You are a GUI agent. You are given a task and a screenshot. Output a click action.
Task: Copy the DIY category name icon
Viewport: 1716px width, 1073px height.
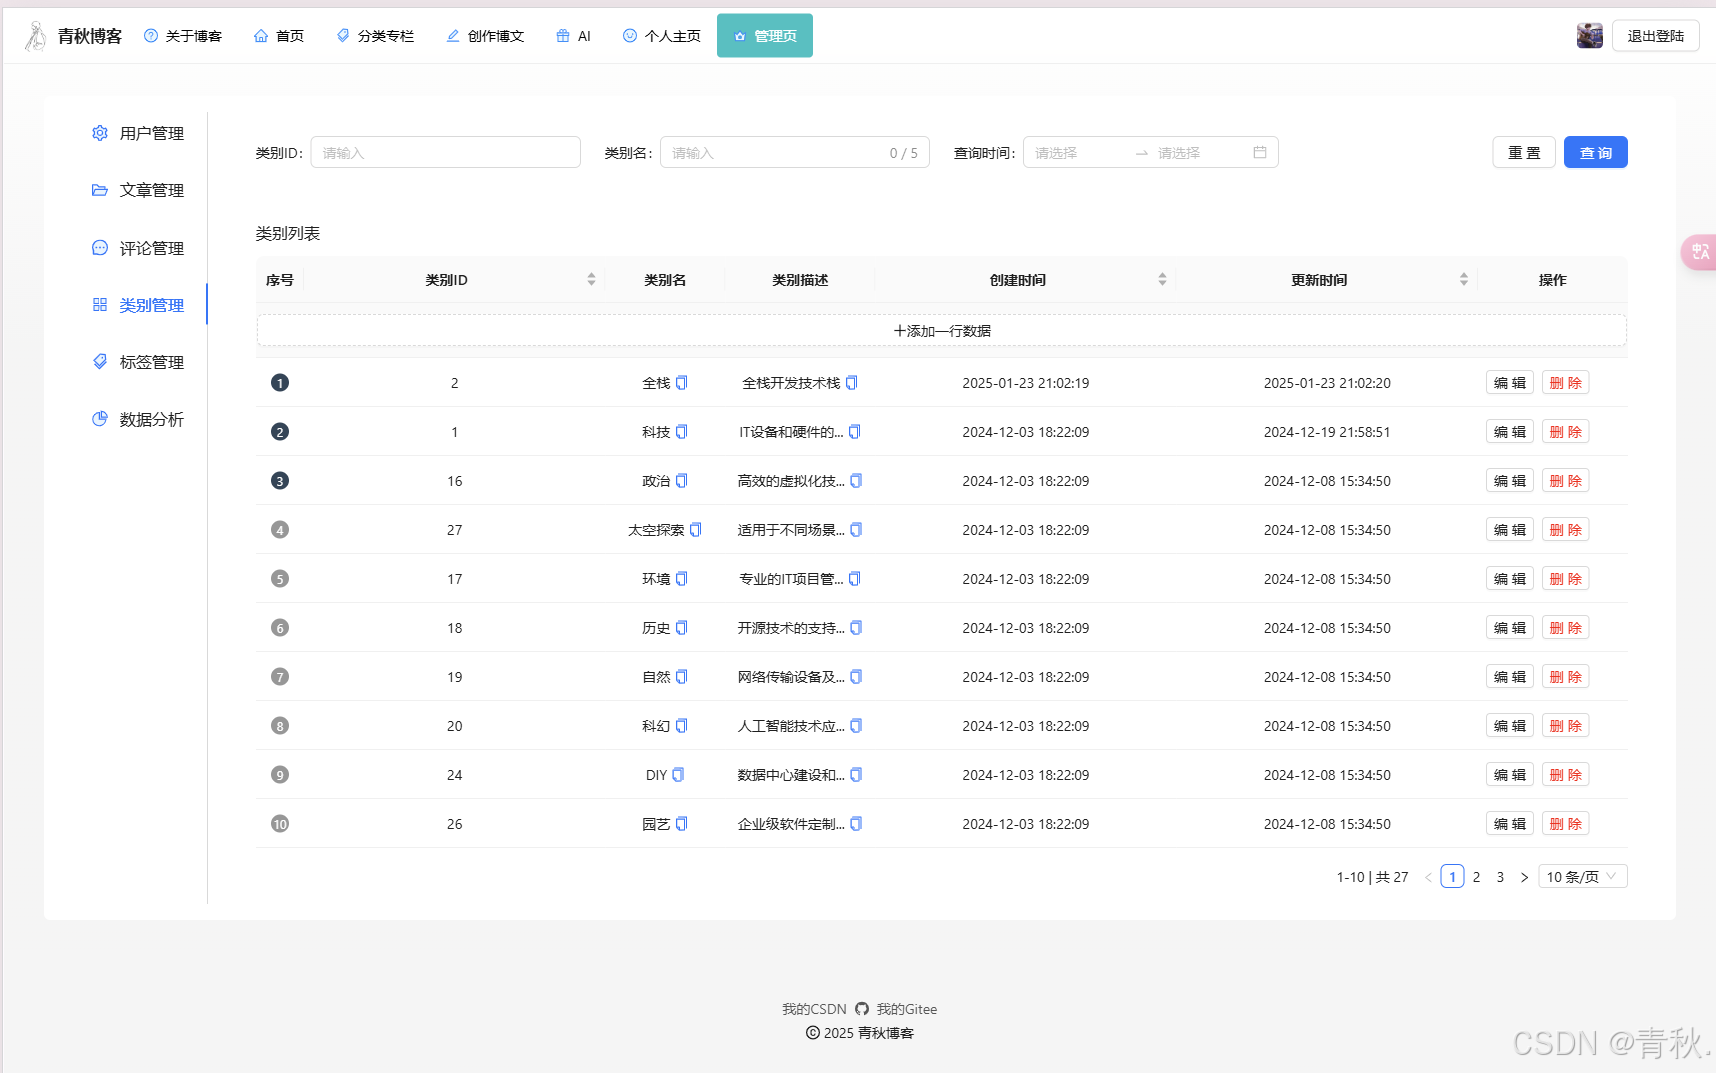(678, 775)
